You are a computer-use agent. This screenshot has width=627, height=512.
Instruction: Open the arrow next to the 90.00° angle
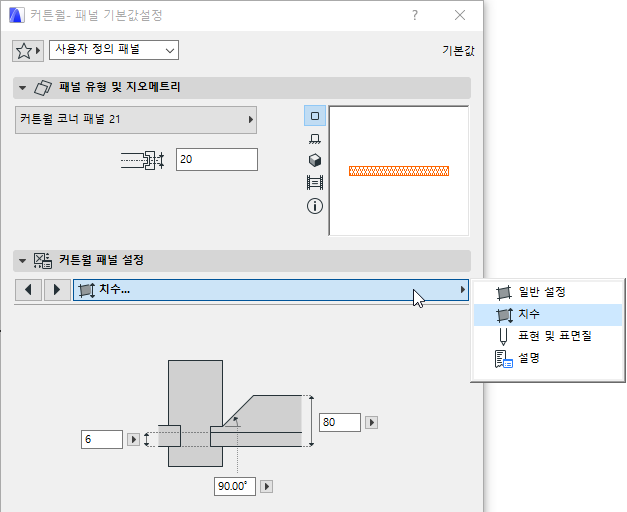pyautogui.click(x=266, y=486)
